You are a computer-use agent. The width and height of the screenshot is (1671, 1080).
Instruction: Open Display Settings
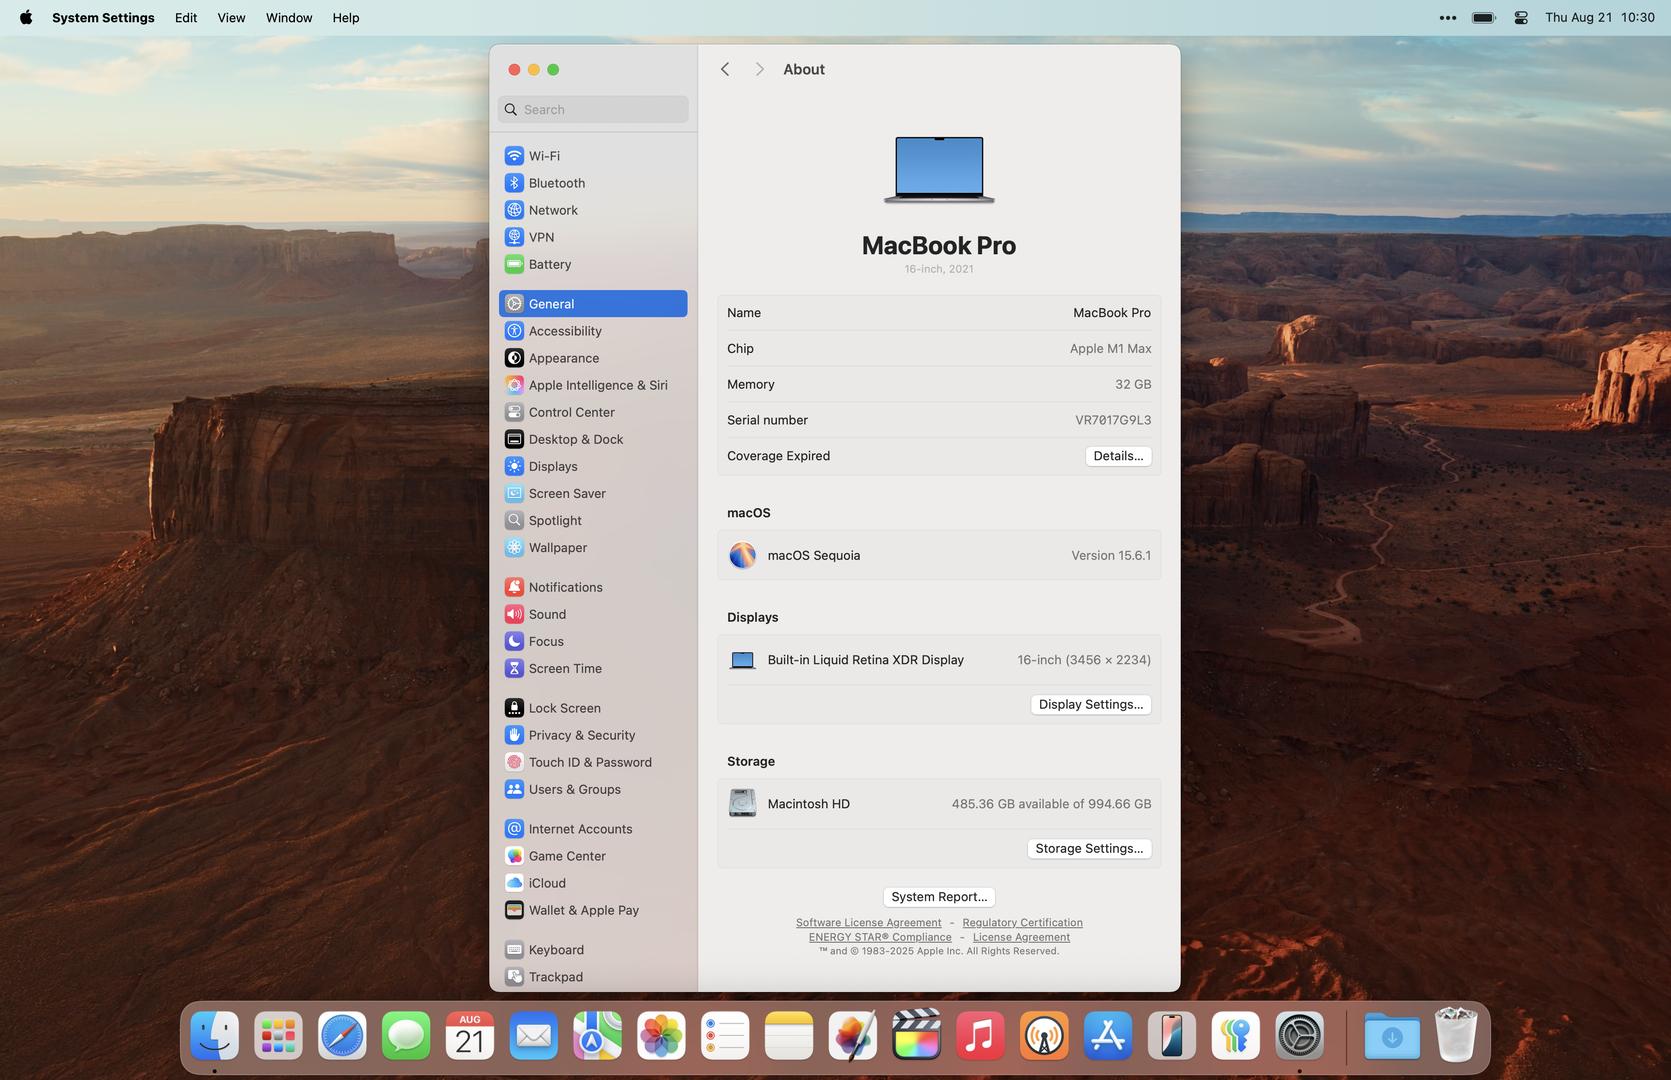(1091, 704)
